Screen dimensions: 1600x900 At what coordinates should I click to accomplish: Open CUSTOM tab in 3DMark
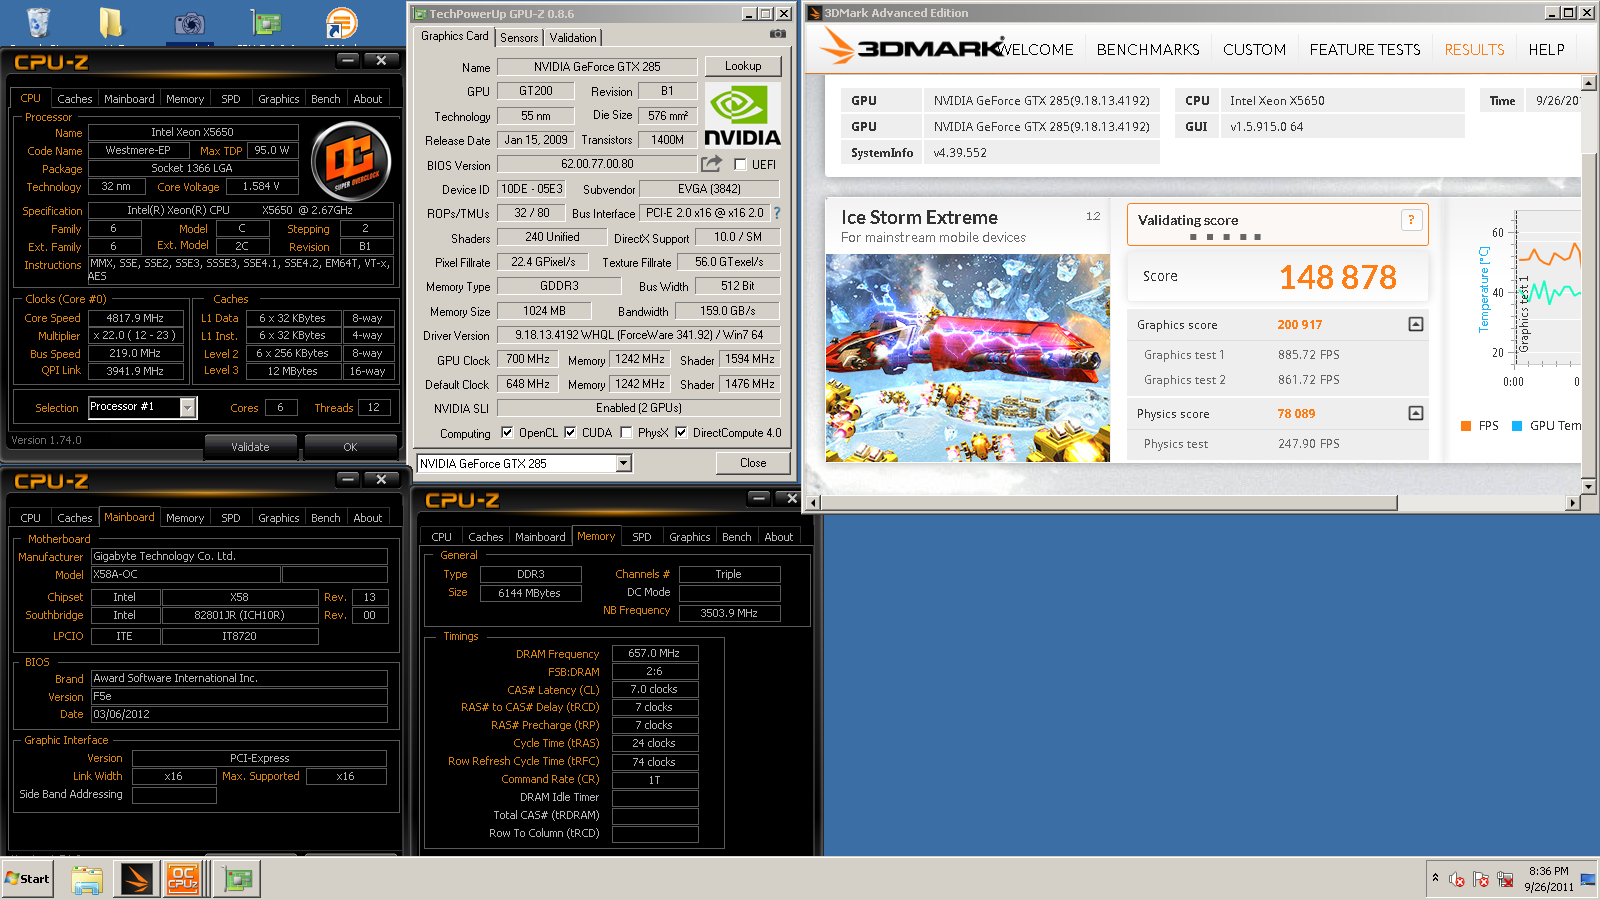[1254, 49]
